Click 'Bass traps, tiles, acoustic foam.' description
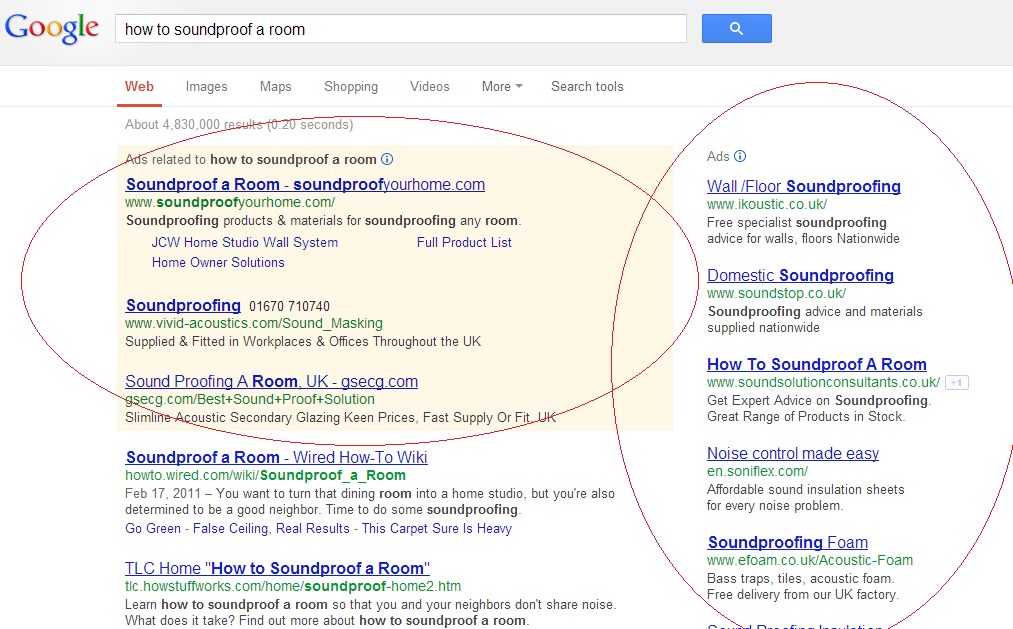 click(x=800, y=579)
